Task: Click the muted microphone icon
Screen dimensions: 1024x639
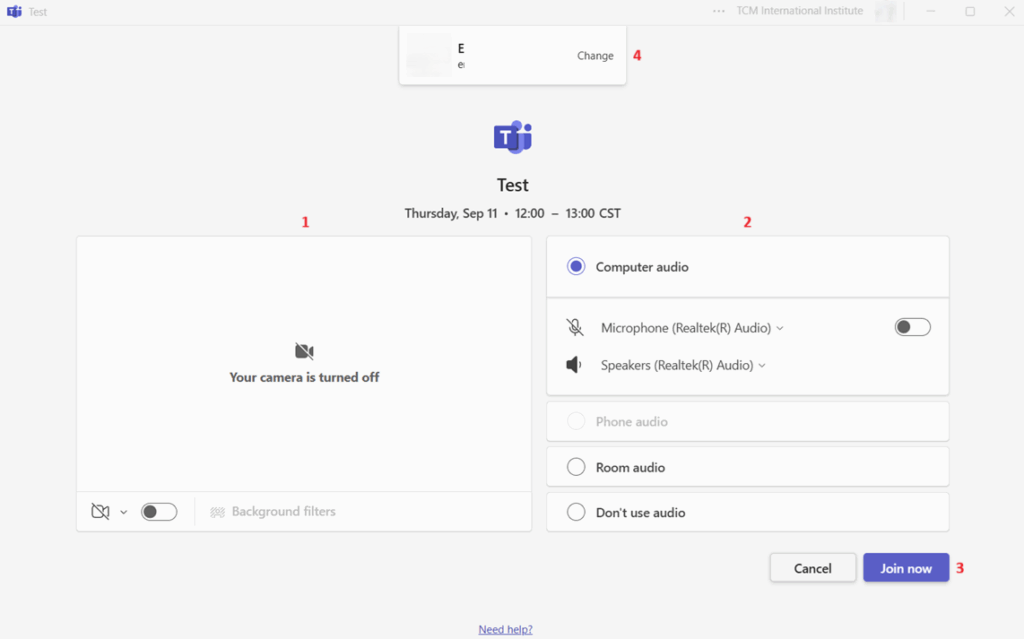Action: tap(575, 328)
